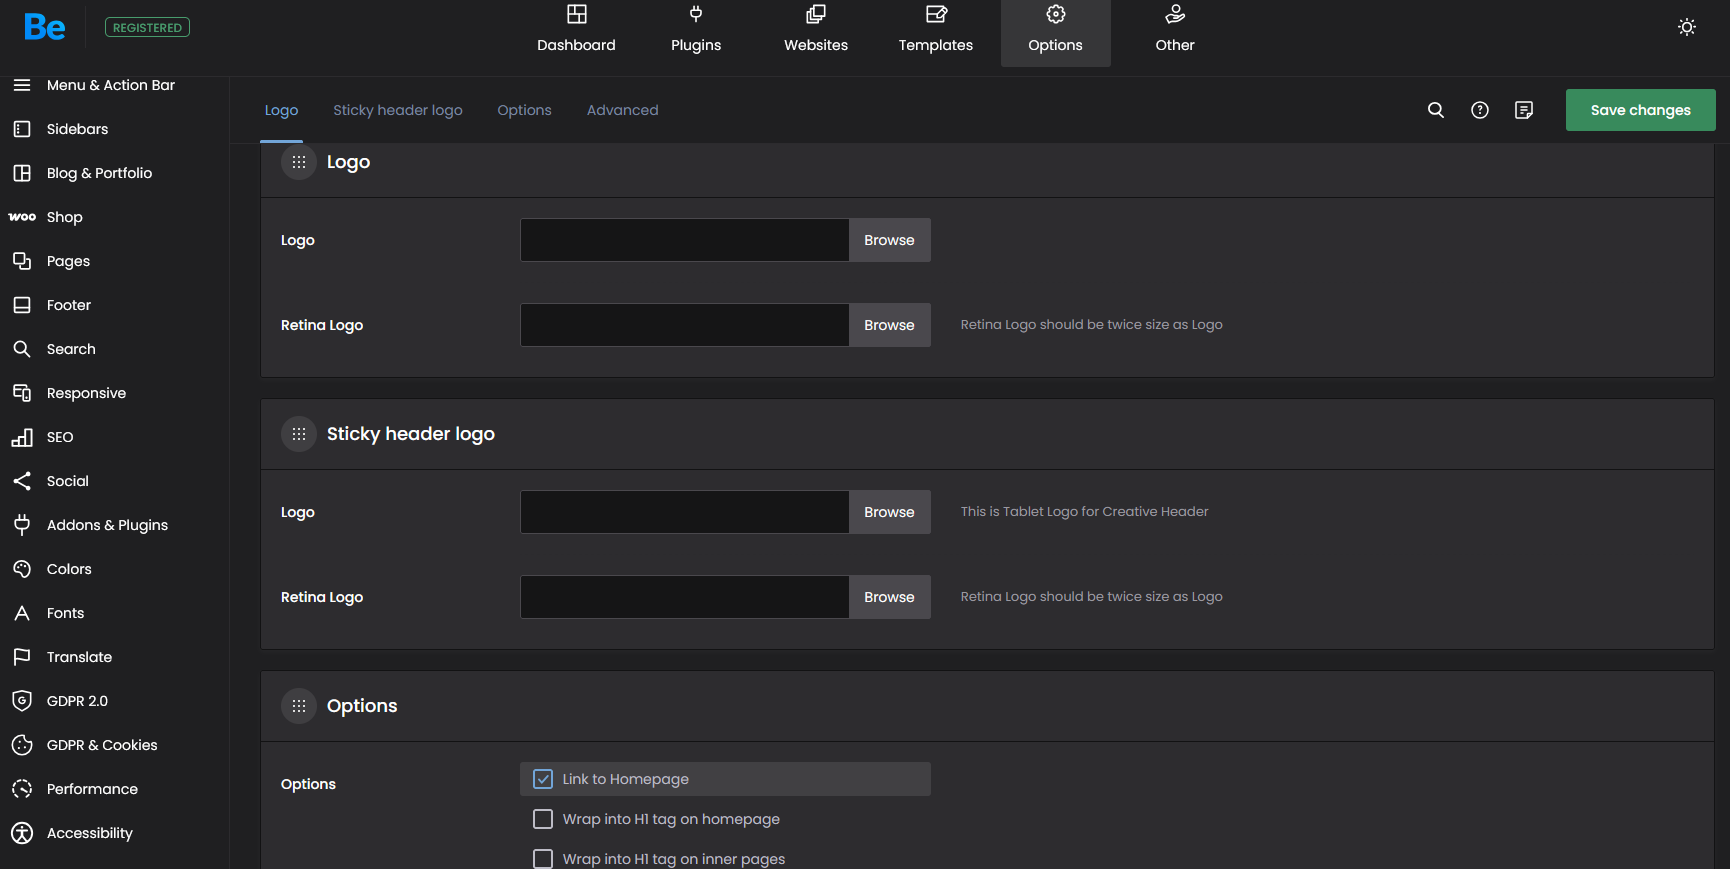Enable Wrap into H1 tag on homepage
Viewport: 1730px width, 869px height.
[543, 819]
